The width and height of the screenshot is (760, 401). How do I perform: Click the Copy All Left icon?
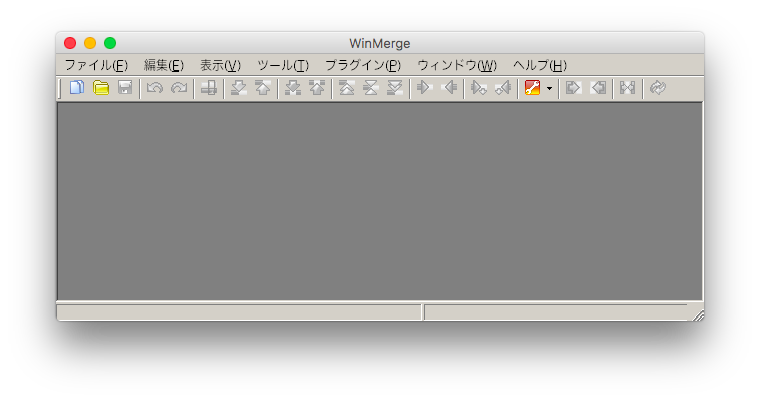598,88
